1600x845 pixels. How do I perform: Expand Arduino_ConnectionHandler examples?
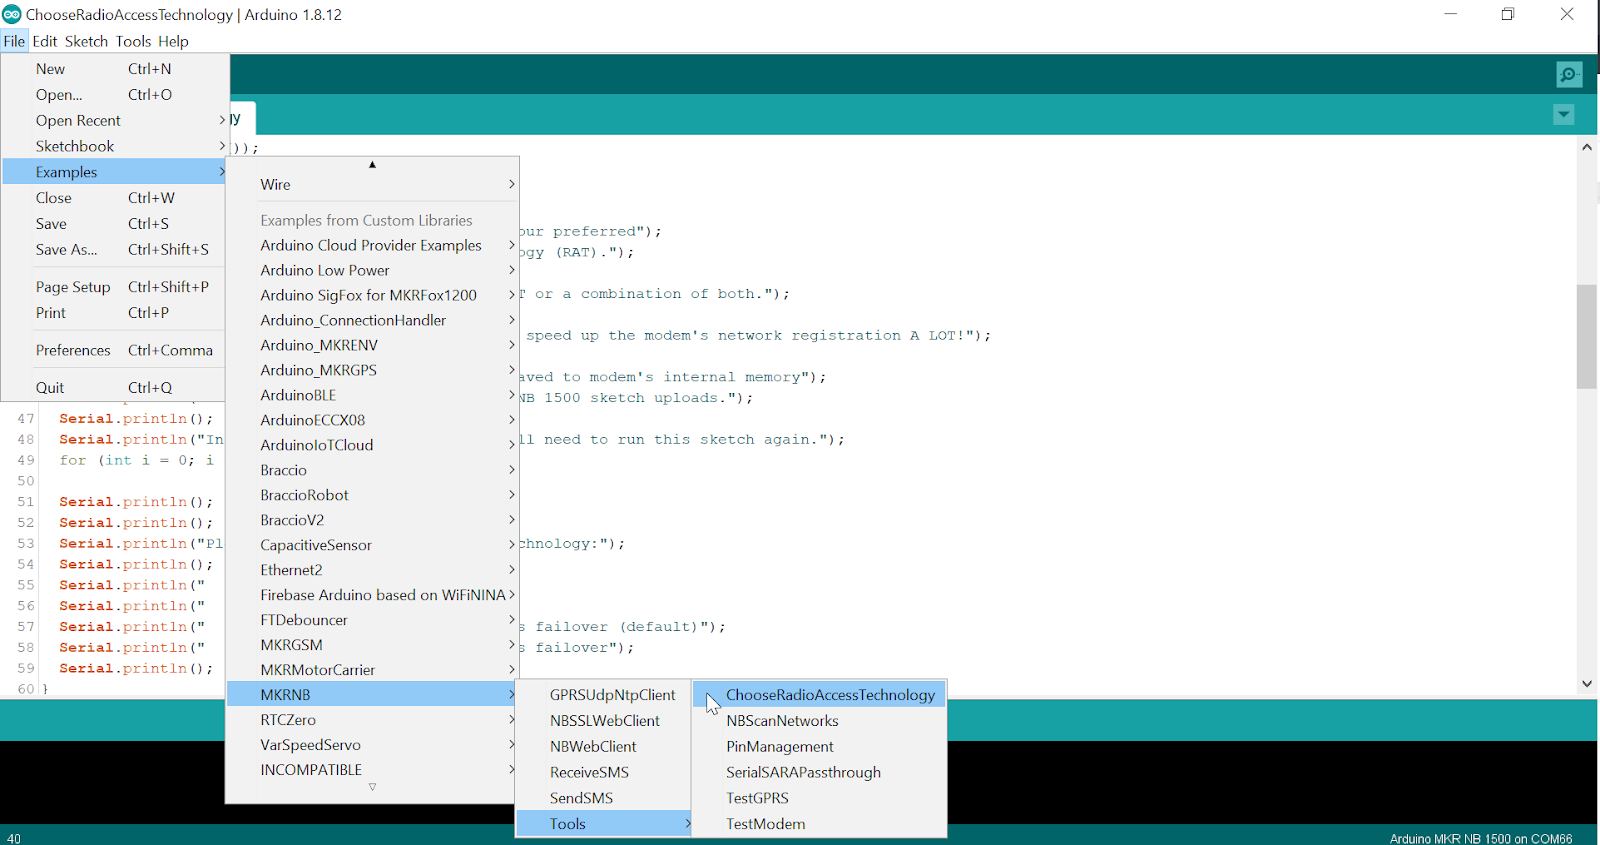click(372, 320)
